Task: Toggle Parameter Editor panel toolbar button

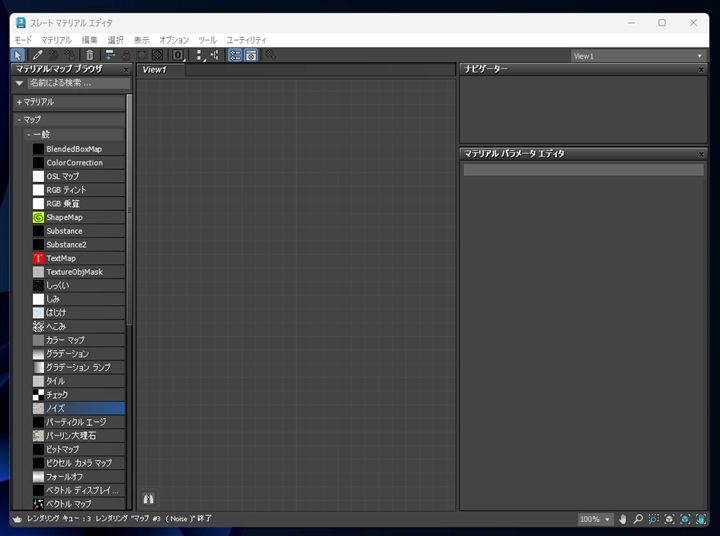Action: (x=251, y=56)
